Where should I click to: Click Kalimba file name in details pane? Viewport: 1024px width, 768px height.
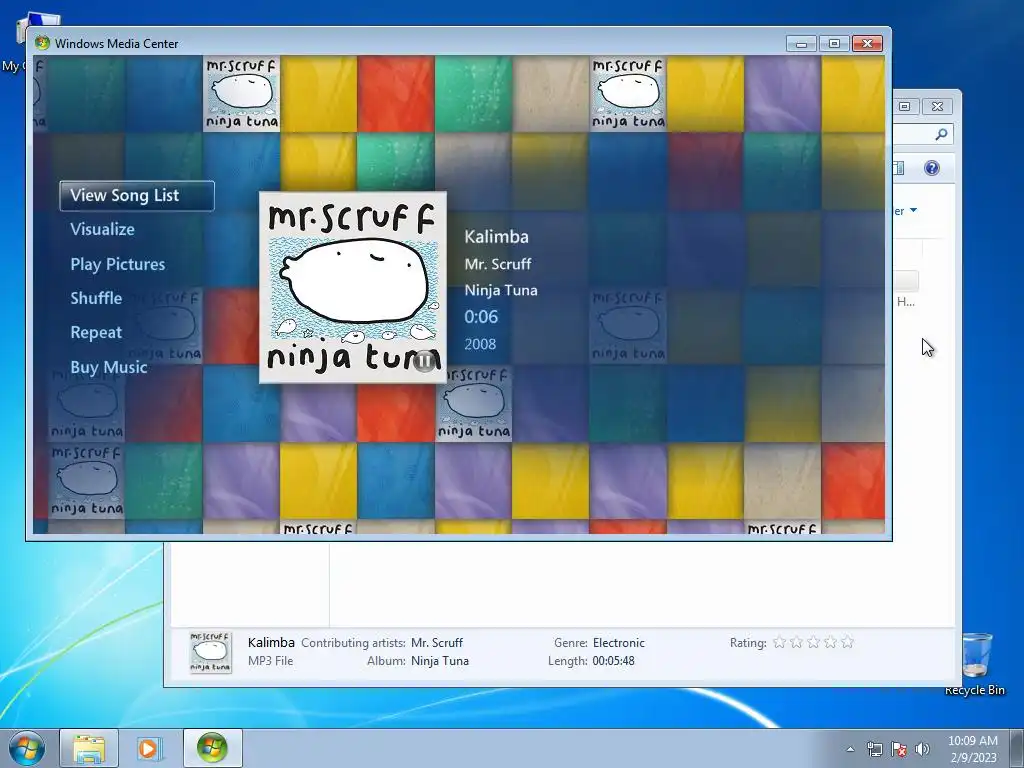pyautogui.click(x=271, y=643)
